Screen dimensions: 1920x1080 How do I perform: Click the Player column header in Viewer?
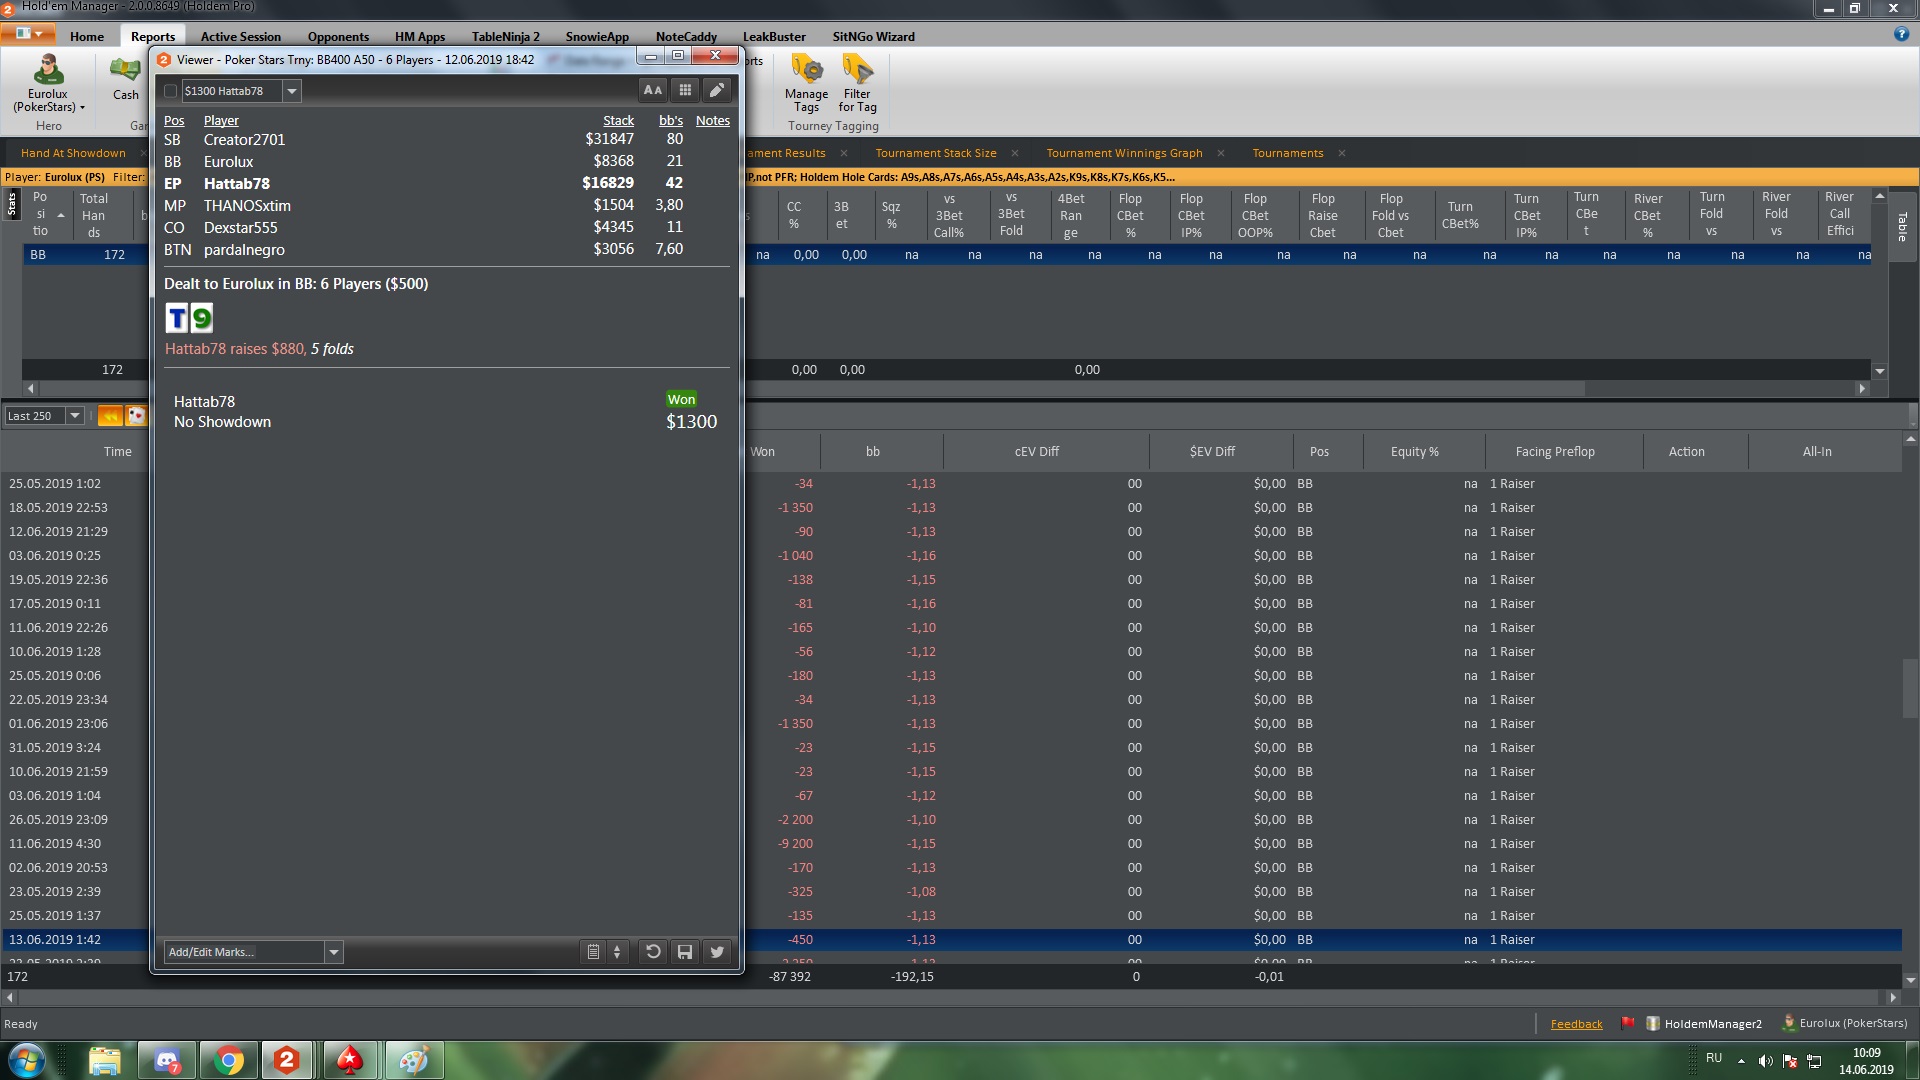[x=221, y=120]
